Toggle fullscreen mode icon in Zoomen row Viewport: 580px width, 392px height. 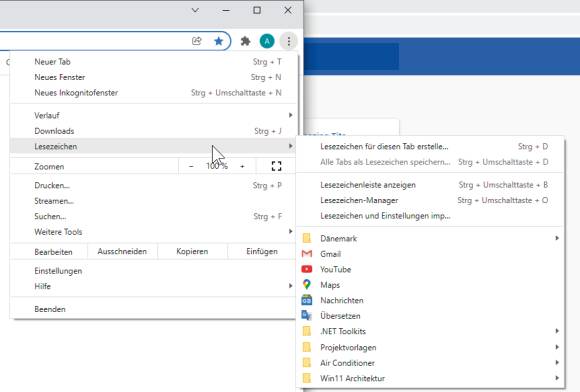(276, 166)
